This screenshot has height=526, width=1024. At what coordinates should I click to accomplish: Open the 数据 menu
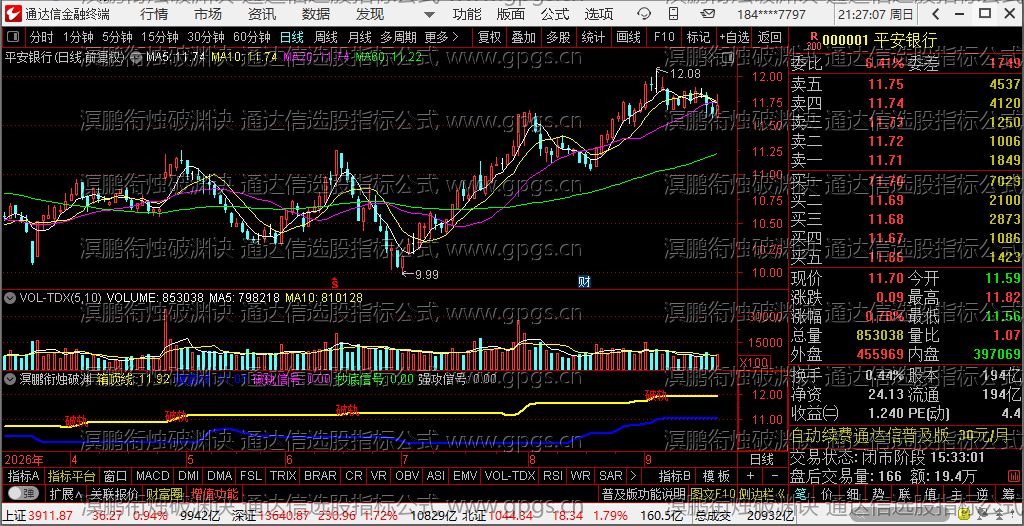point(316,14)
